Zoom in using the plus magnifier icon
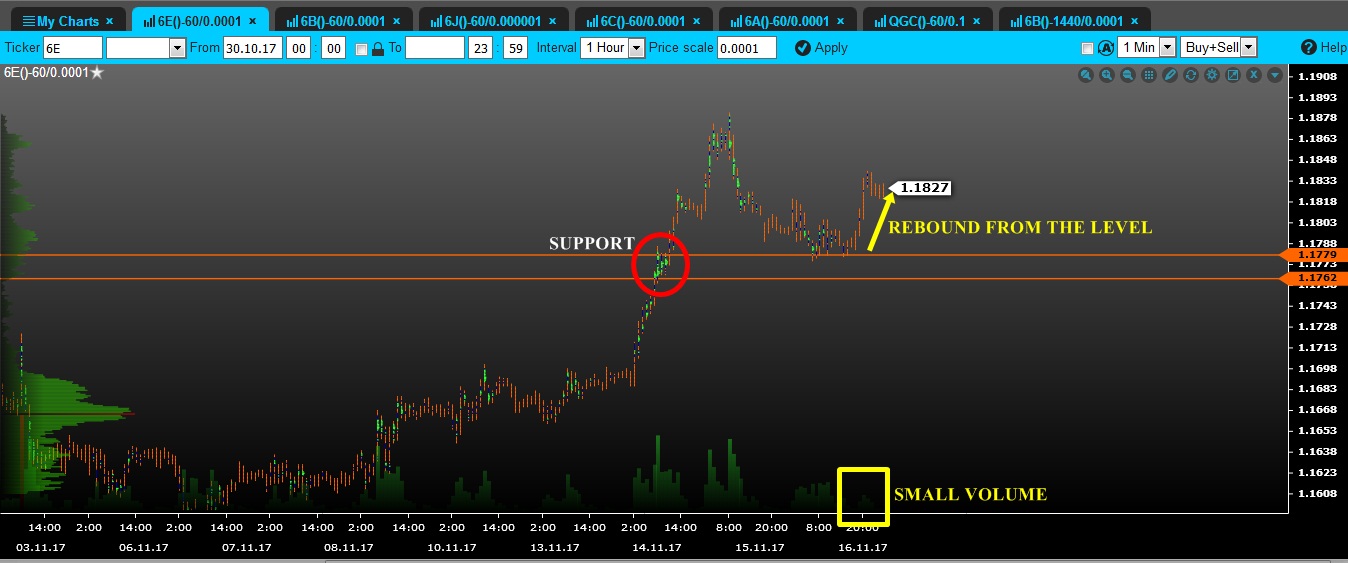 click(1107, 75)
